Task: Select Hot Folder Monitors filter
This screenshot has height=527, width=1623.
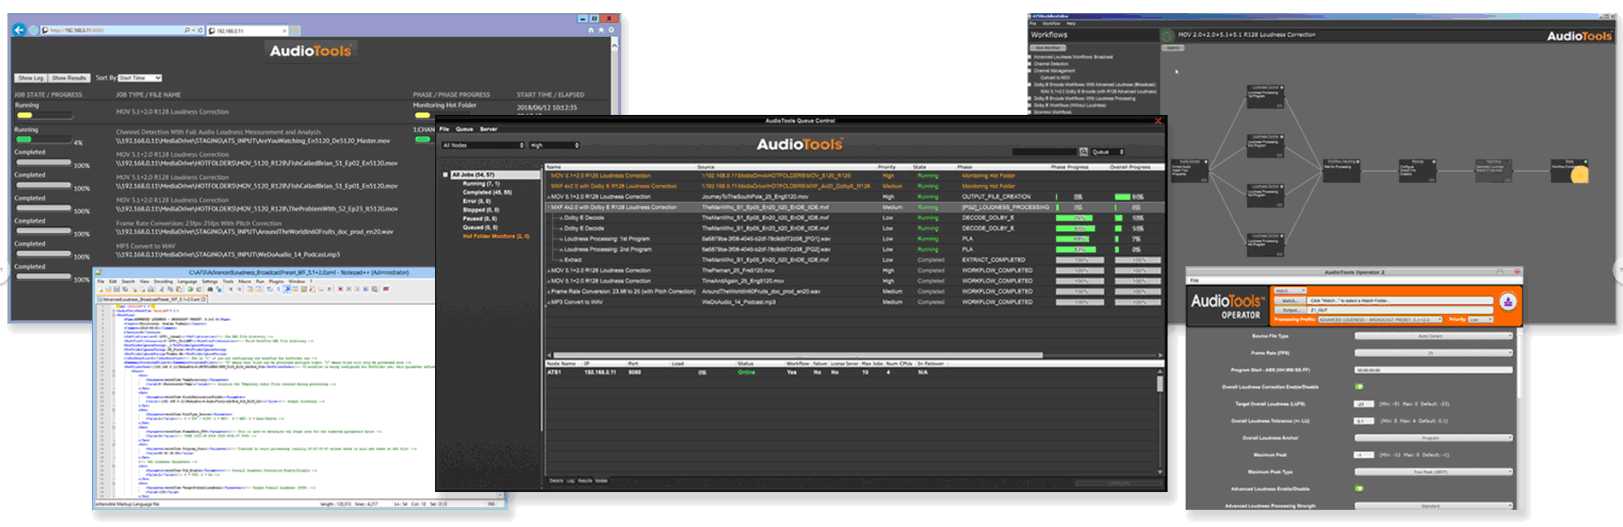Action: point(496,237)
